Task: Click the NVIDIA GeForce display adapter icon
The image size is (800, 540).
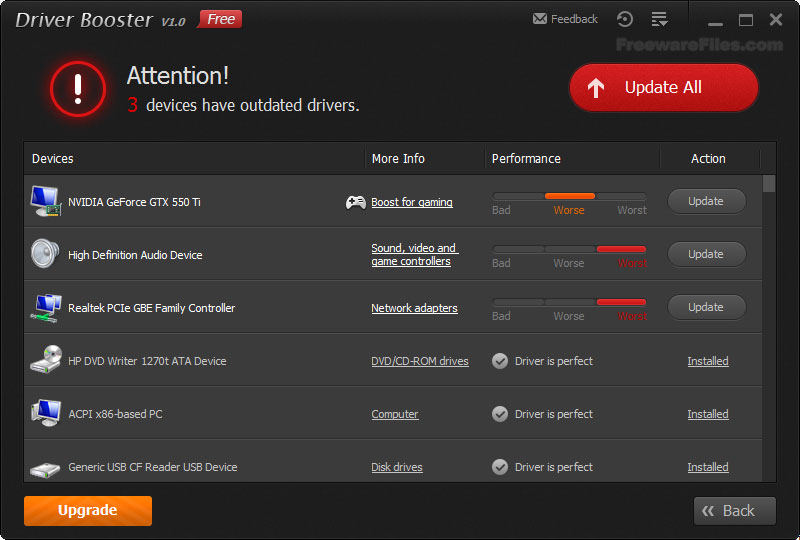Action: pyautogui.click(x=45, y=201)
